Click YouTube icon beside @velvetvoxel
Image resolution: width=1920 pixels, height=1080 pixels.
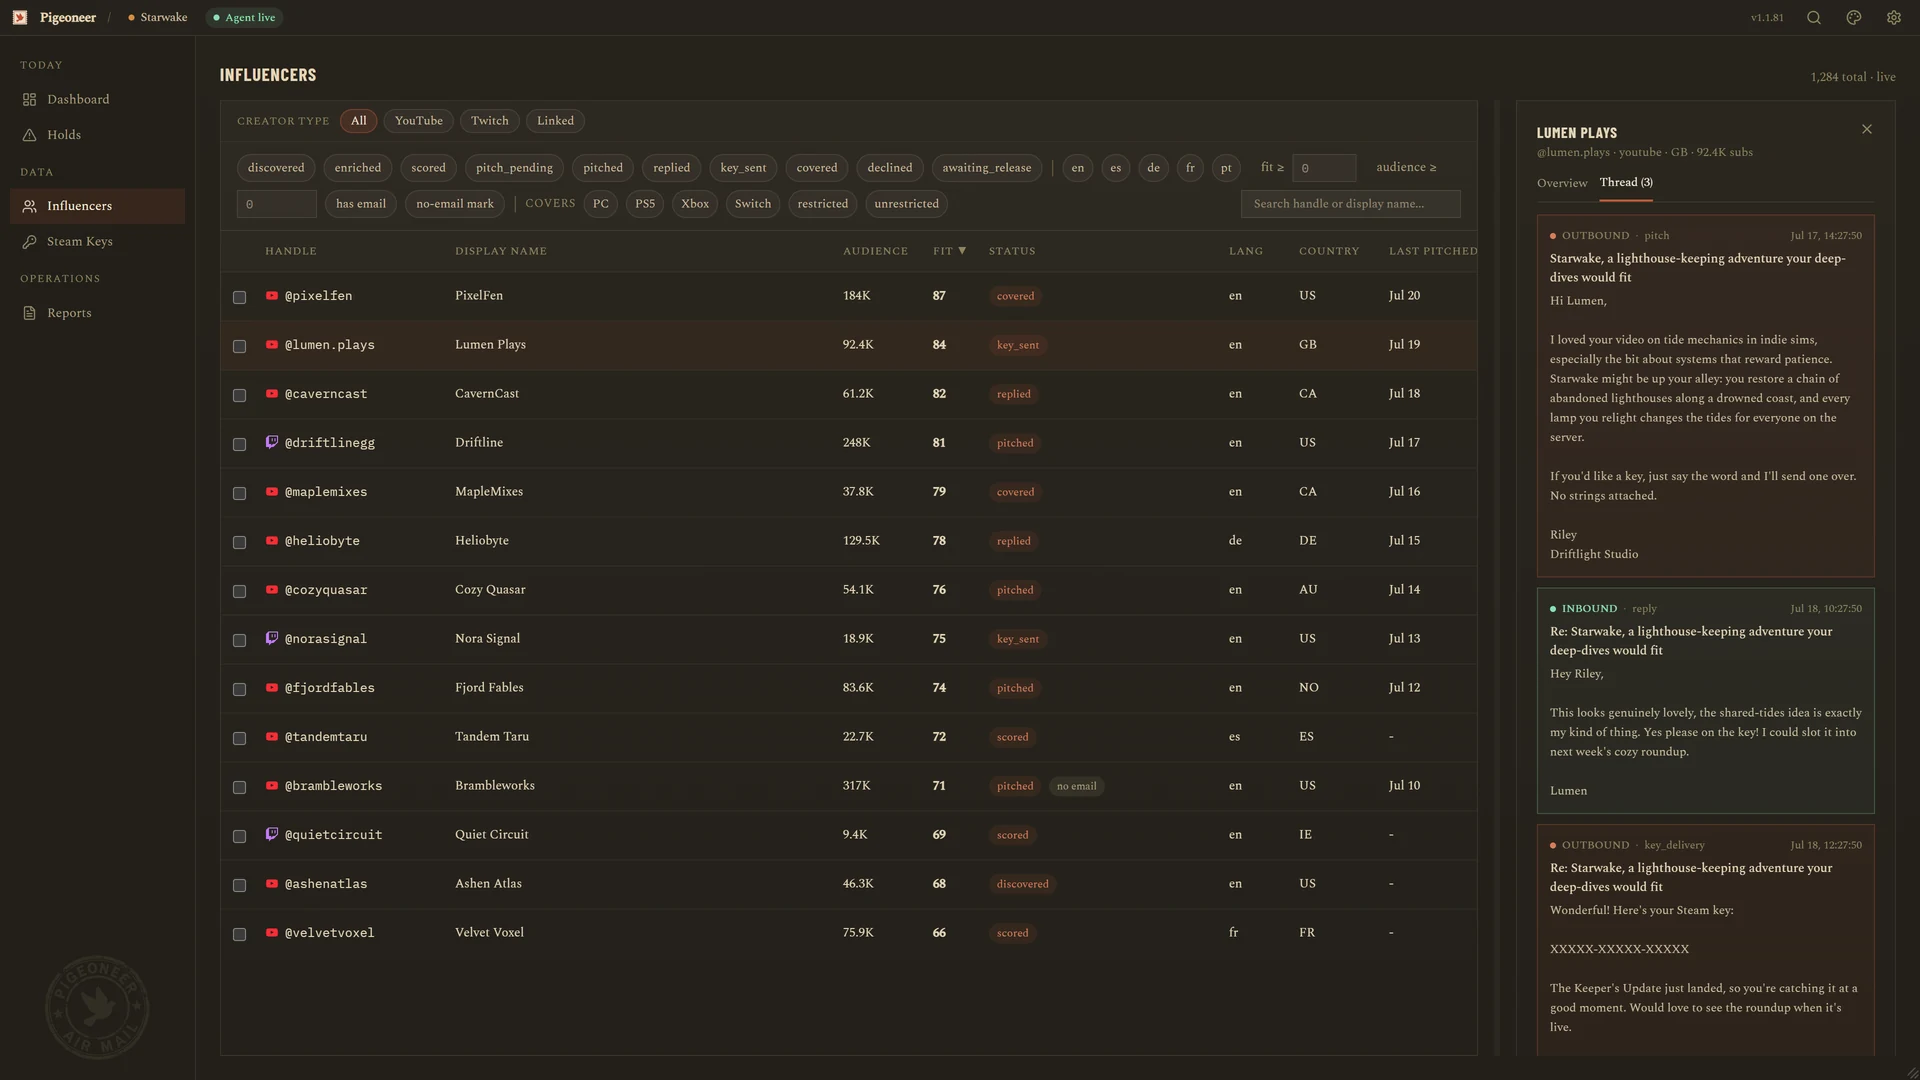[x=272, y=933]
